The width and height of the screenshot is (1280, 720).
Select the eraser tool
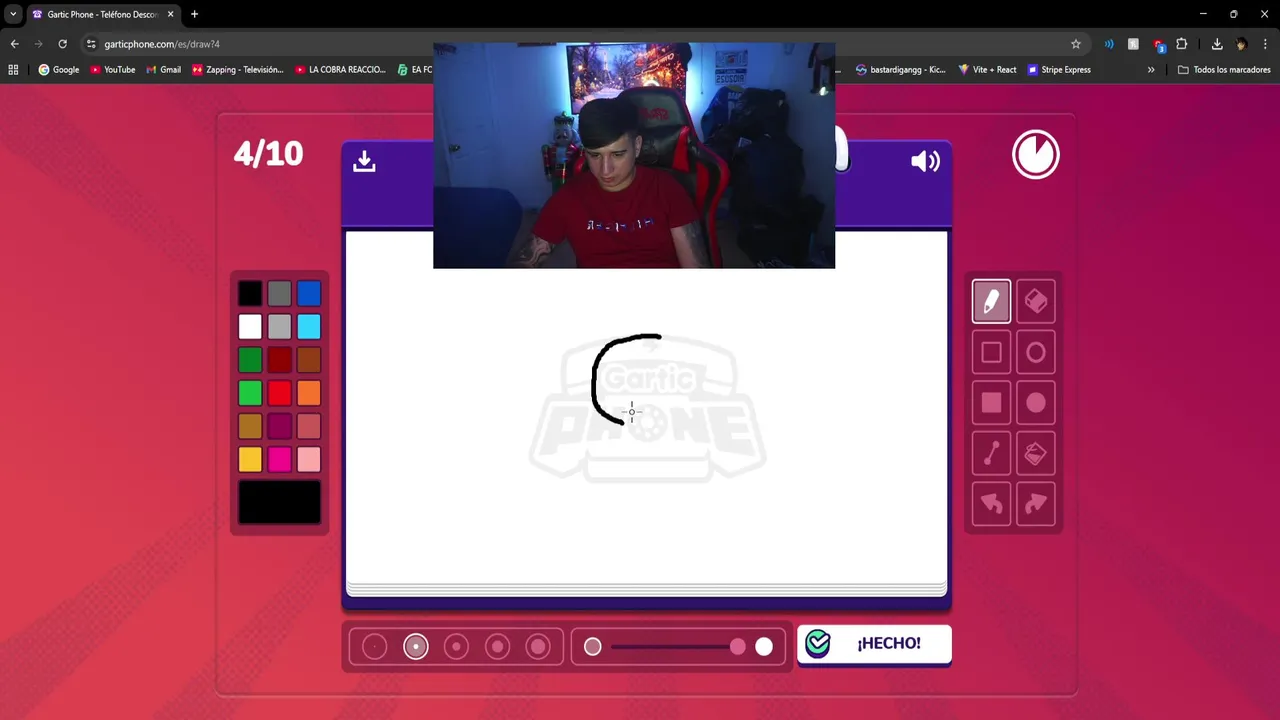(x=1035, y=301)
